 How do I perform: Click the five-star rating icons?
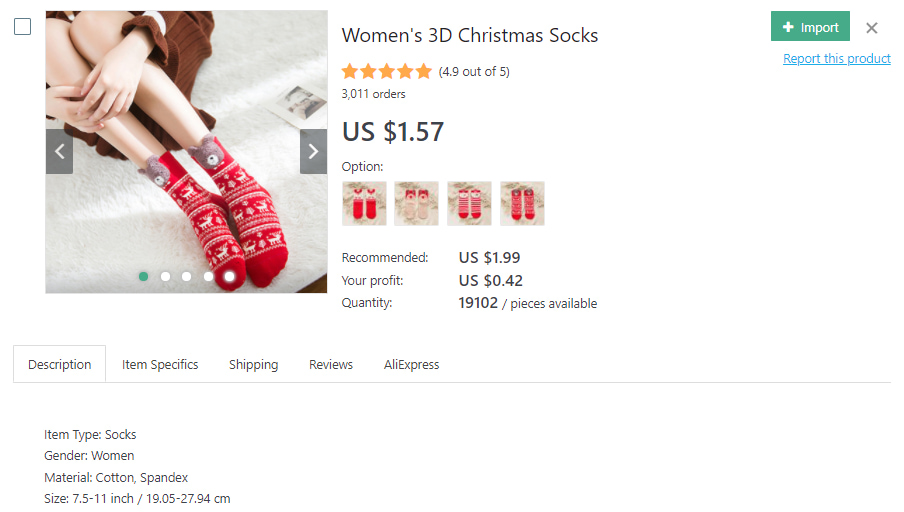point(386,71)
